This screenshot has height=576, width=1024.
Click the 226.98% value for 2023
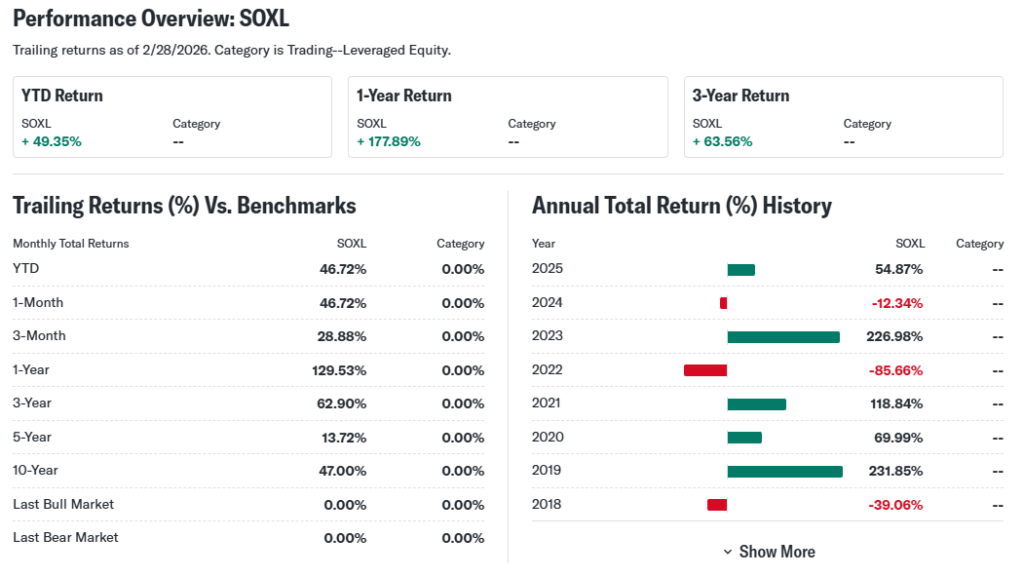tap(895, 337)
